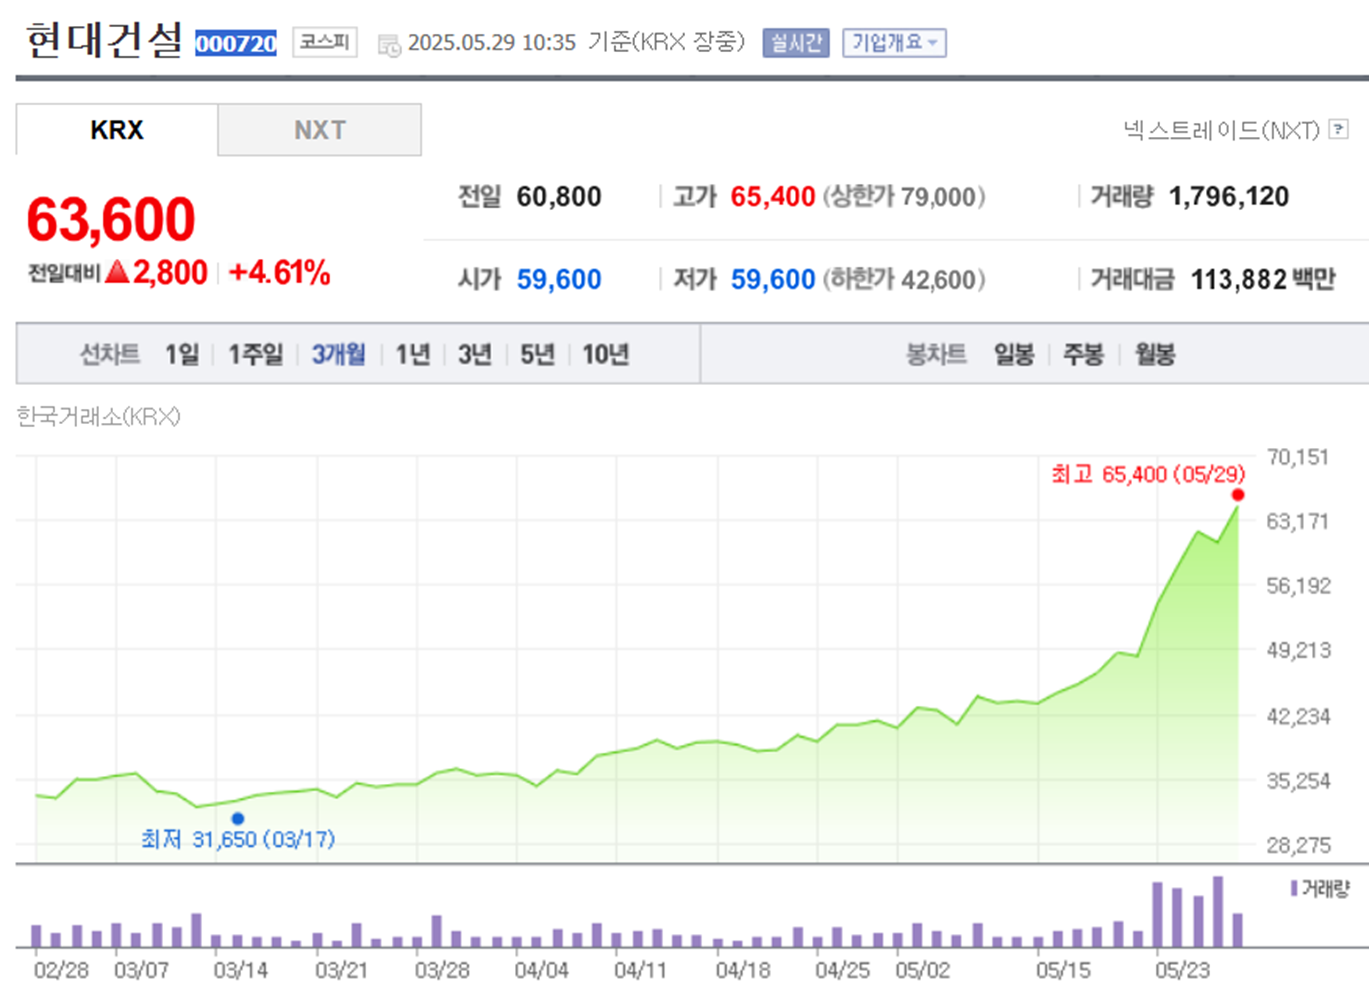Show the 일봉 daily candle chart
The width and height of the screenshot is (1369, 986).
point(1013,354)
